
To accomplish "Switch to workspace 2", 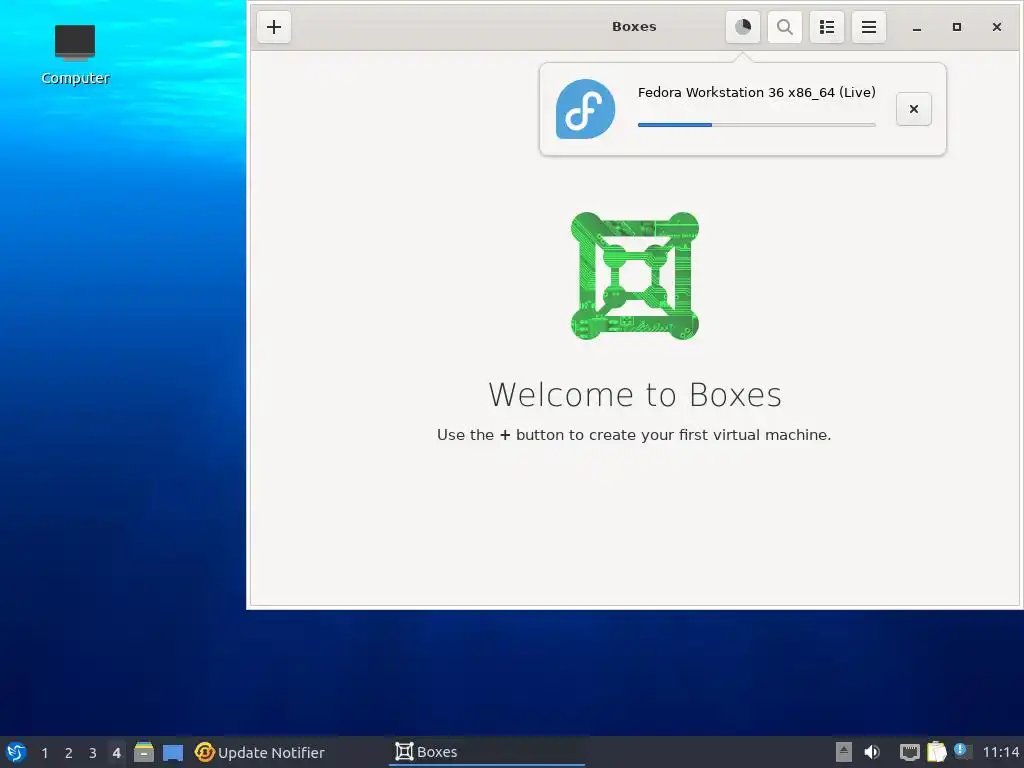I will pos(69,753).
